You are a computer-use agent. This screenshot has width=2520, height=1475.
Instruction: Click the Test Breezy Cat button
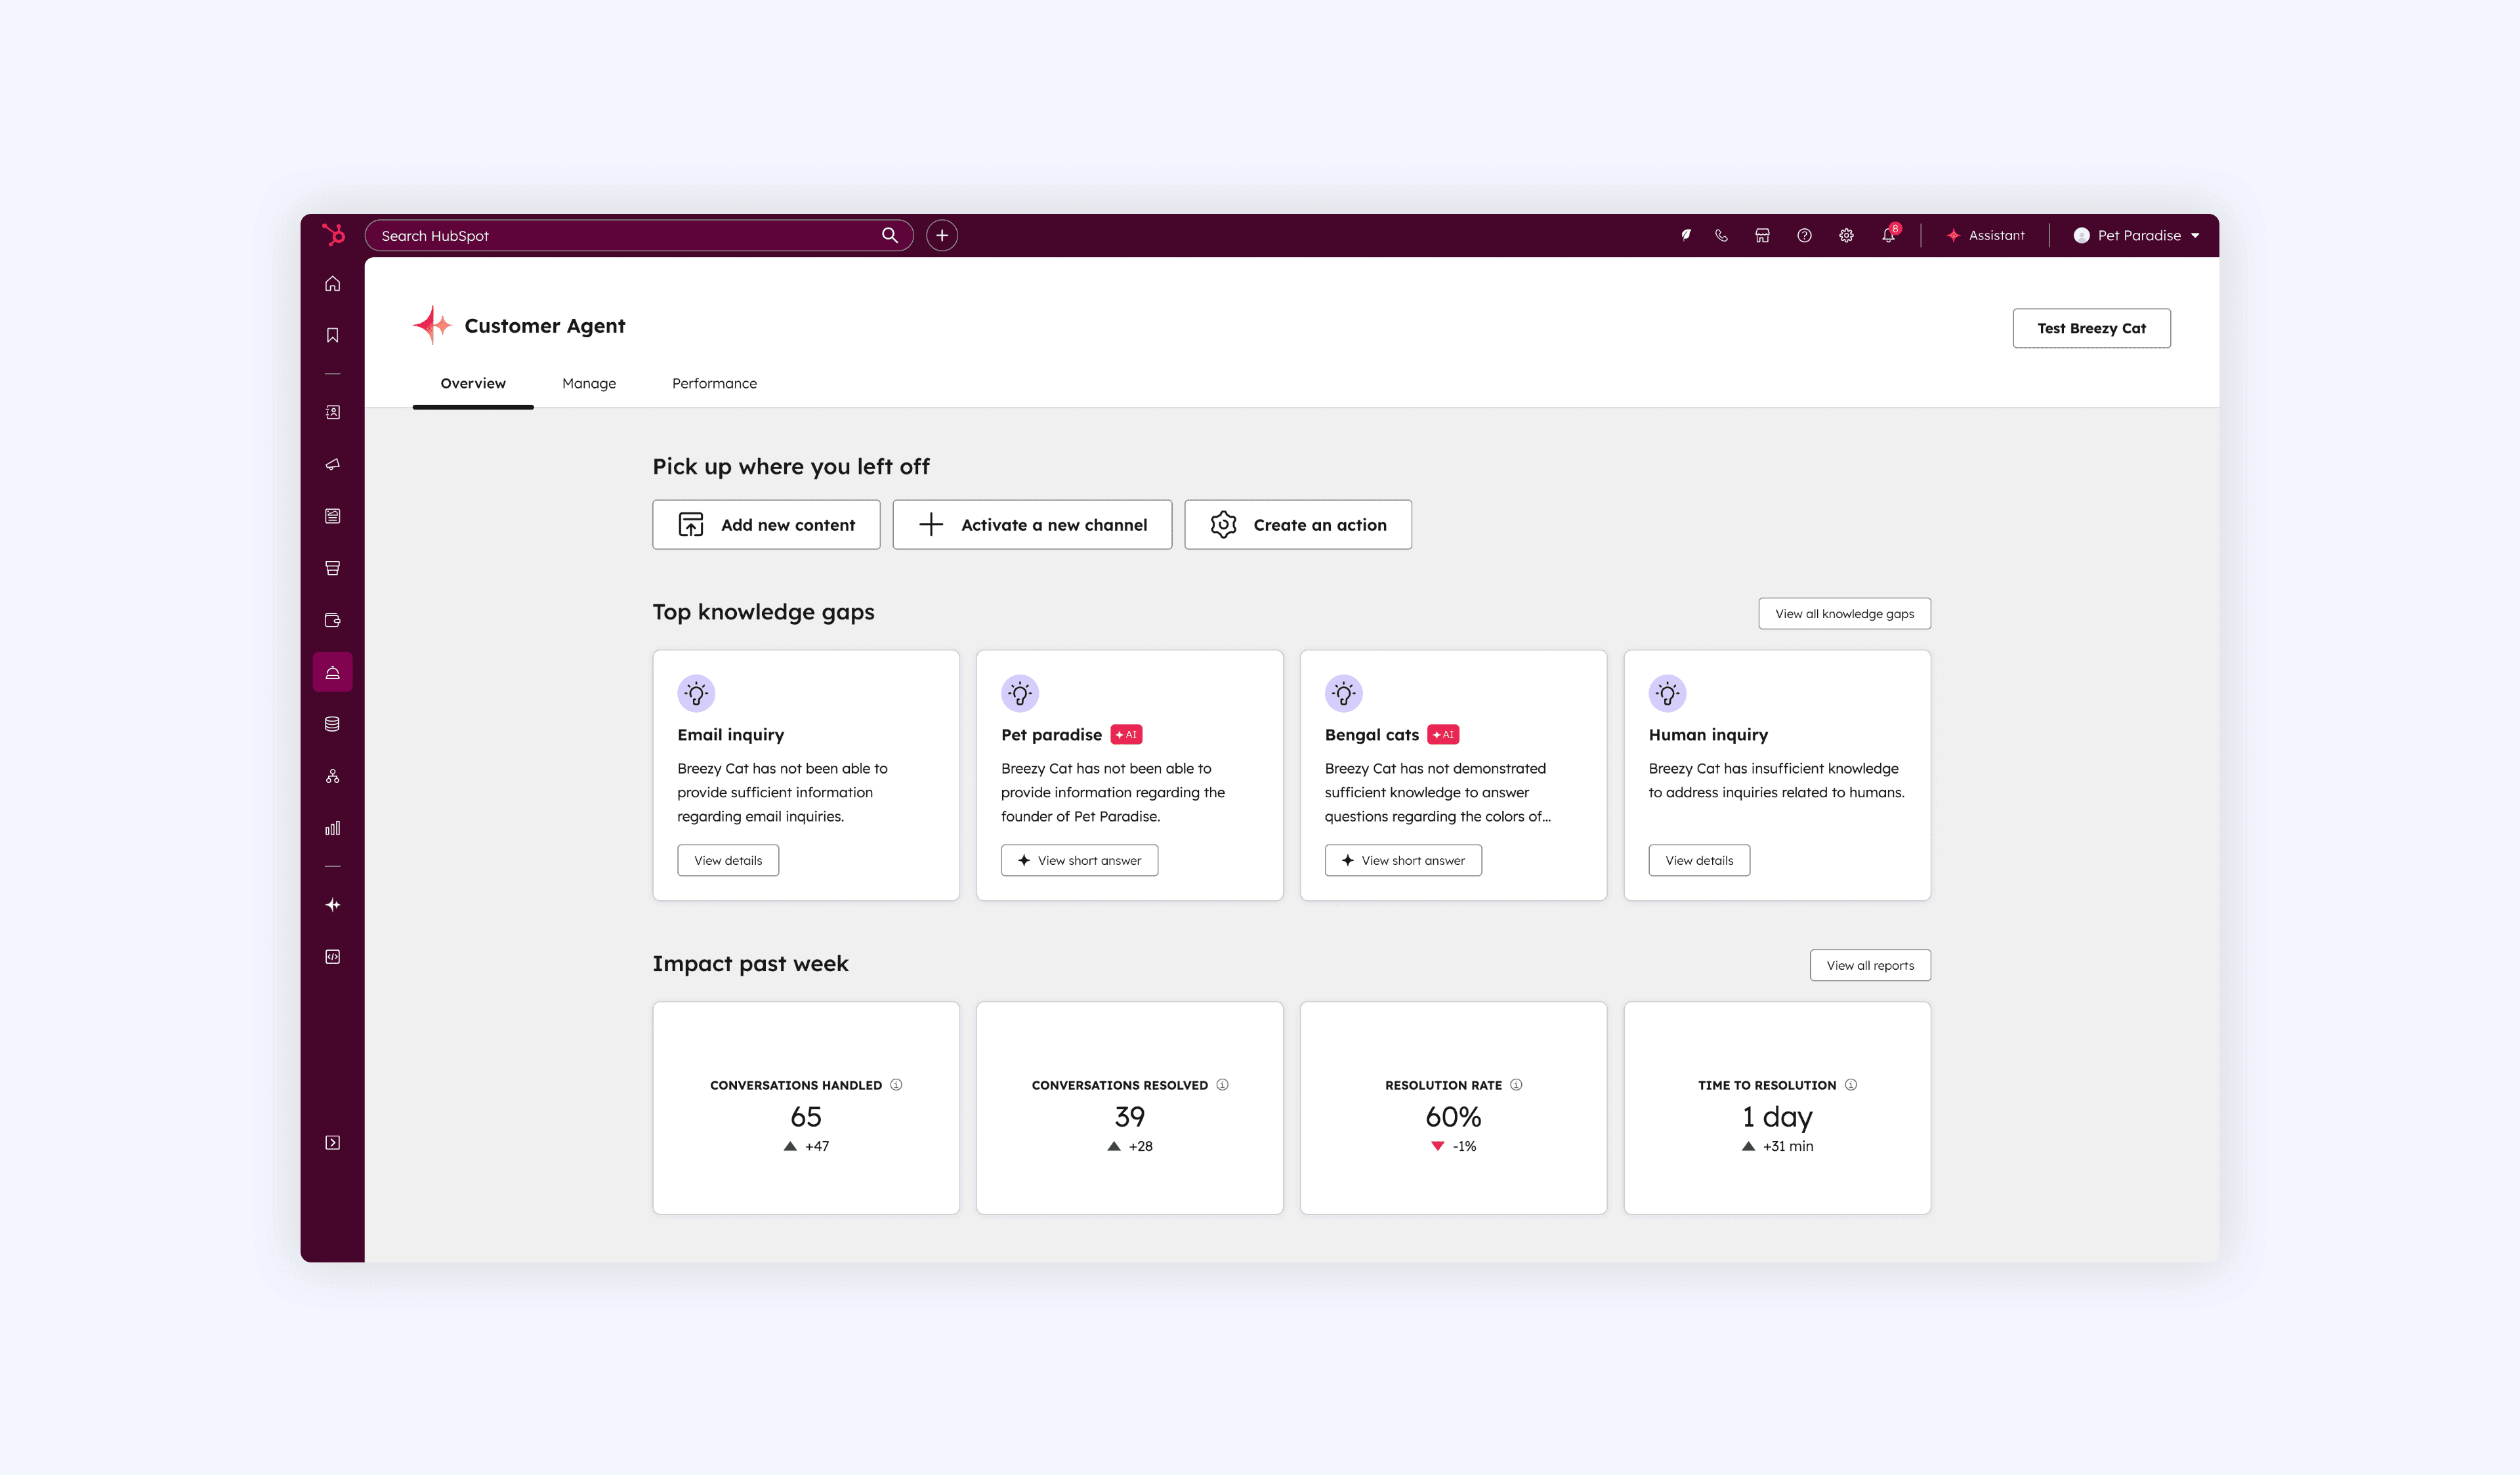click(2091, 329)
